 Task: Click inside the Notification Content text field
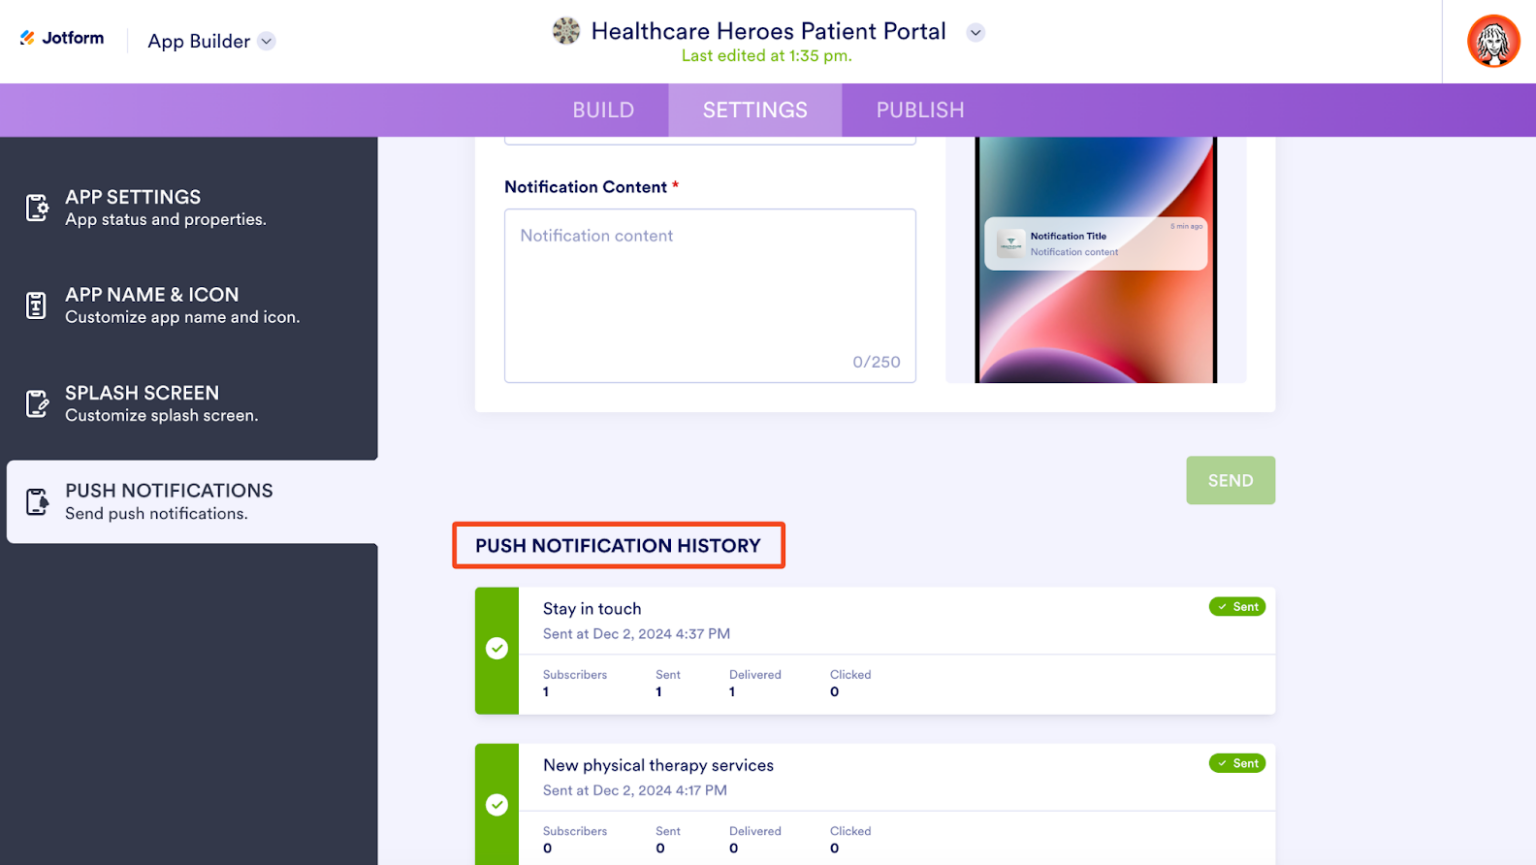coord(710,295)
